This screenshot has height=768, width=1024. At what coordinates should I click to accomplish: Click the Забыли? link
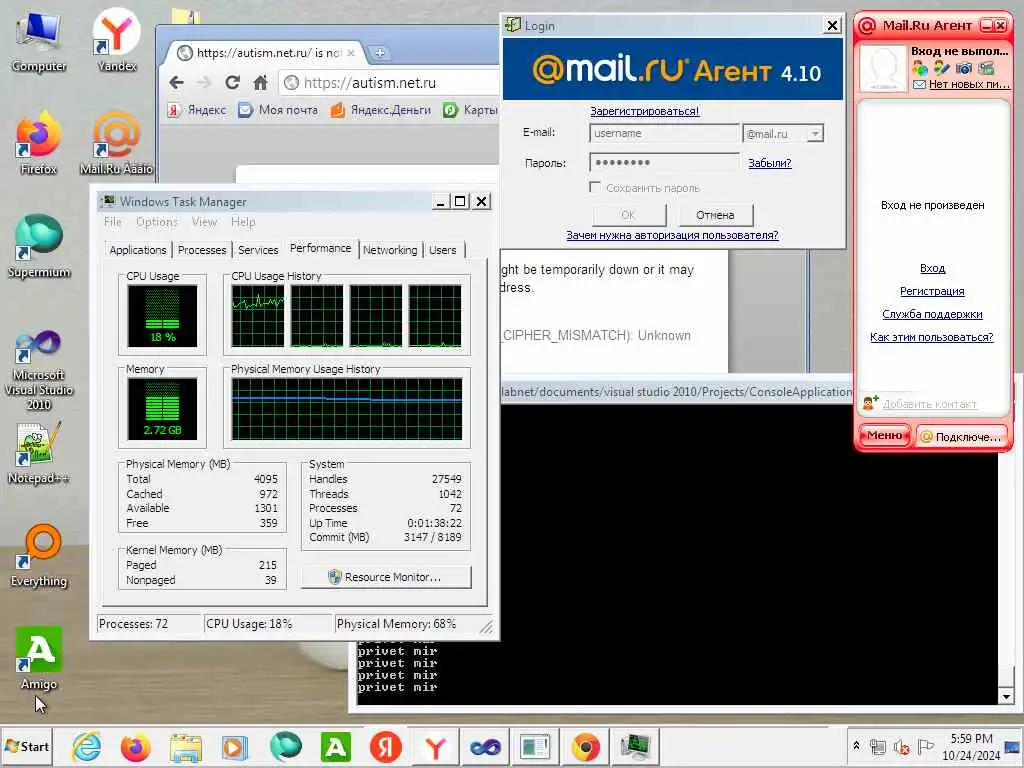769,163
